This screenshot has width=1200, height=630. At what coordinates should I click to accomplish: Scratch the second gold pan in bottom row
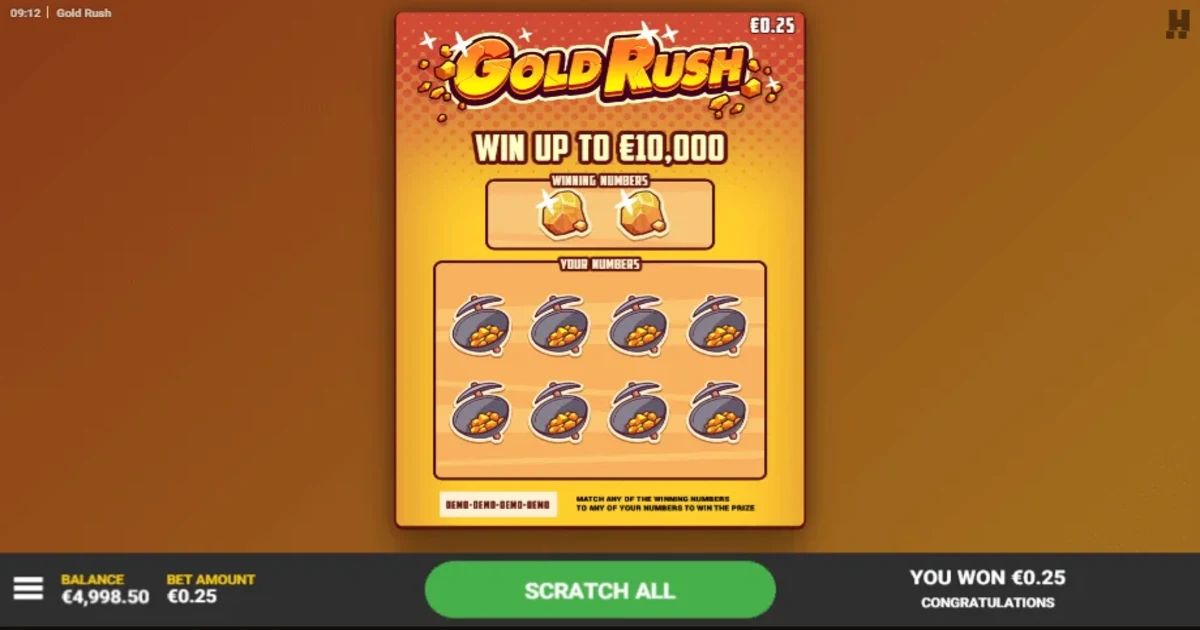pos(560,411)
